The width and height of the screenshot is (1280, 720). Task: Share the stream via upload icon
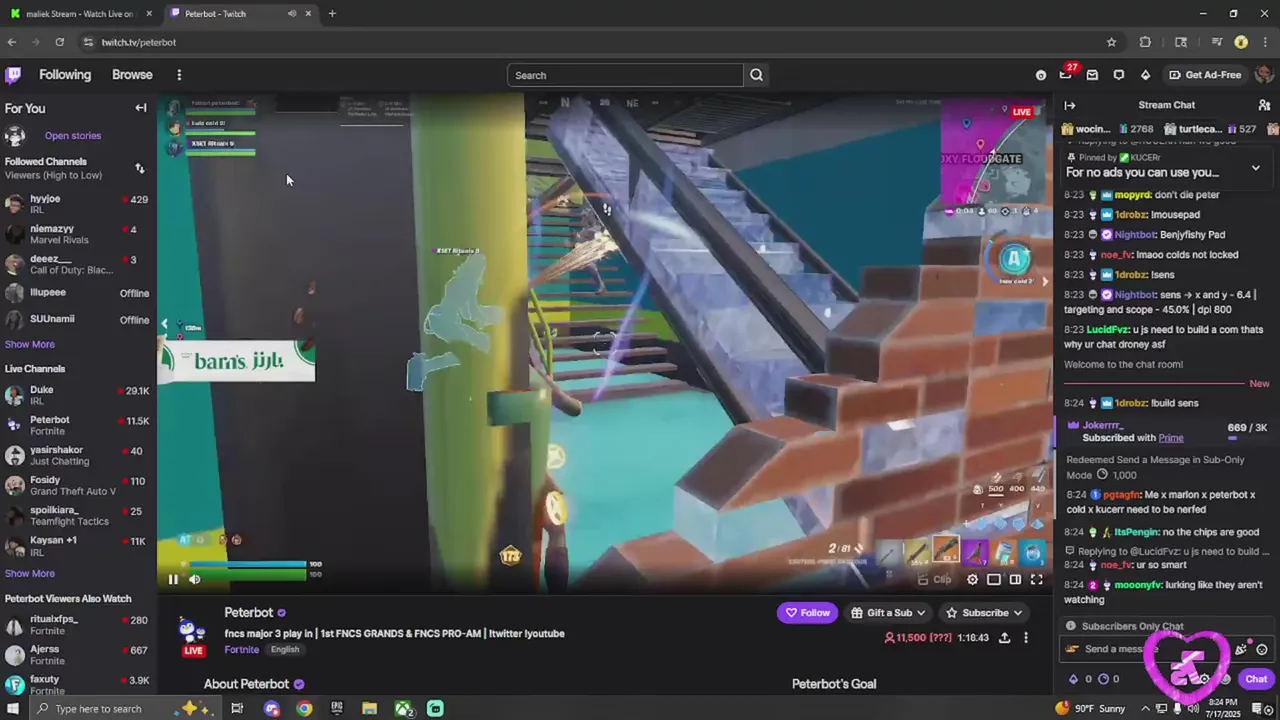pos(1004,638)
